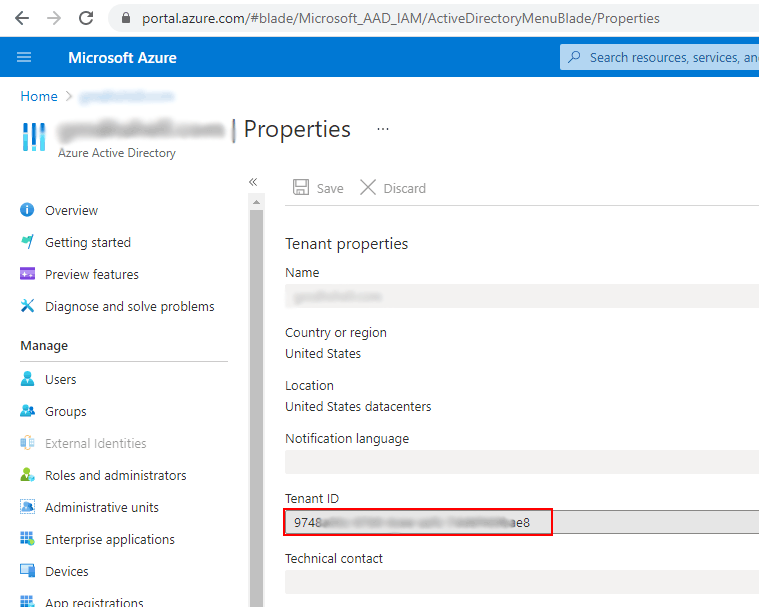Click the Diagnose and solve problems wrench icon
This screenshot has width=759, height=607.
coord(27,307)
